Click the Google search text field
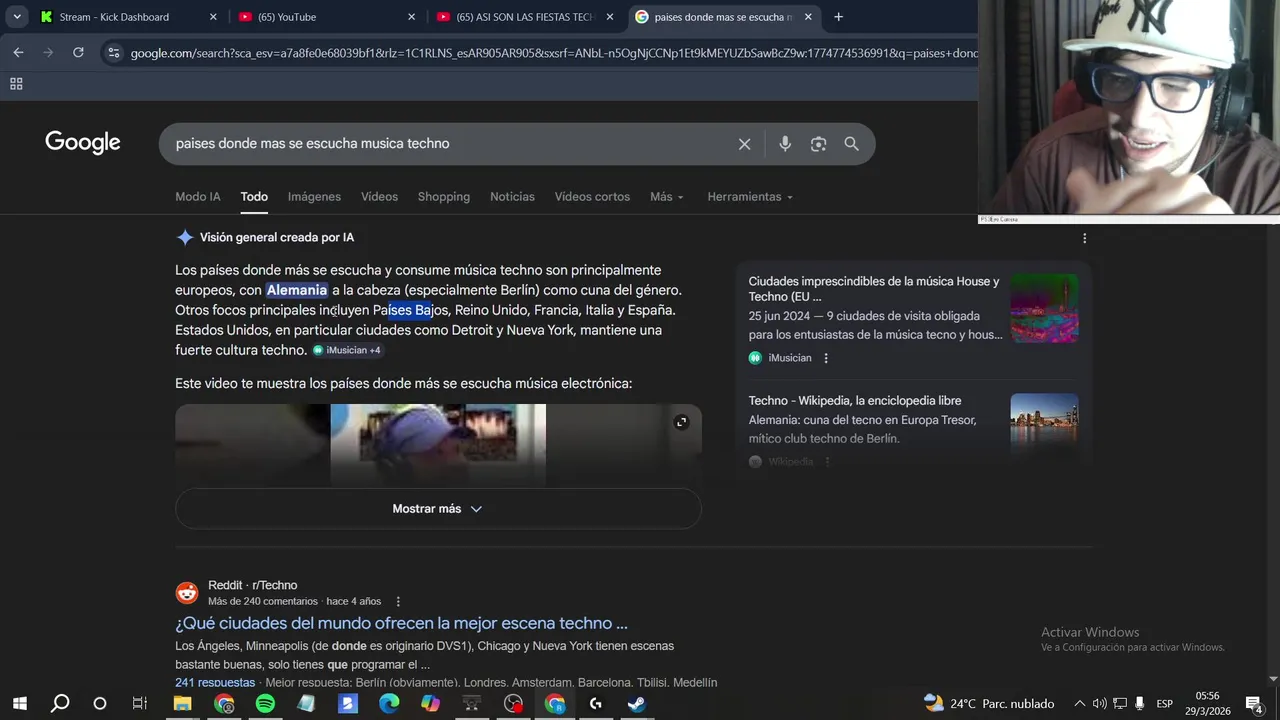The width and height of the screenshot is (1280, 720). tap(450, 144)
